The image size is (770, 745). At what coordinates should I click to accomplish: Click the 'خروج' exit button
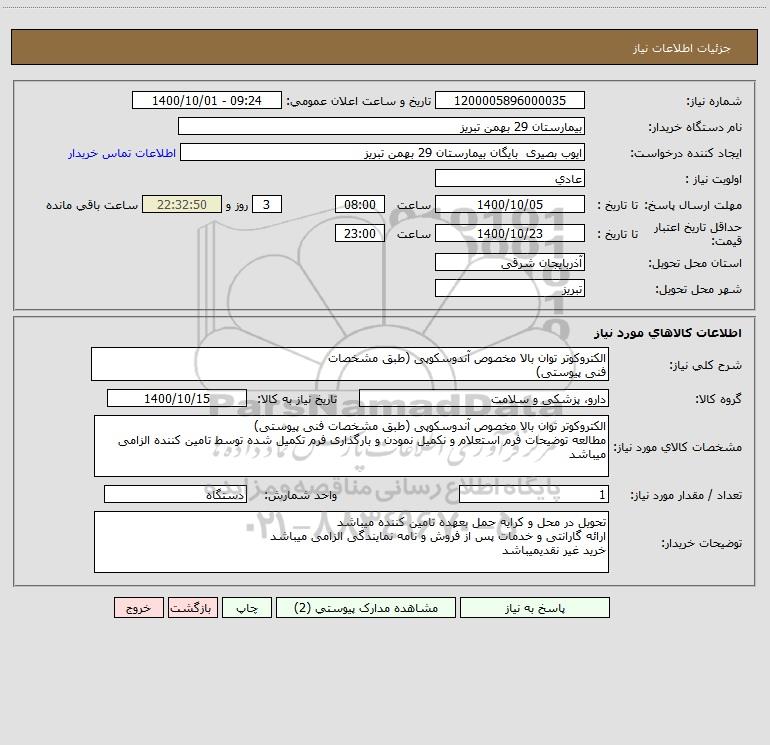[x=138, y=608]
